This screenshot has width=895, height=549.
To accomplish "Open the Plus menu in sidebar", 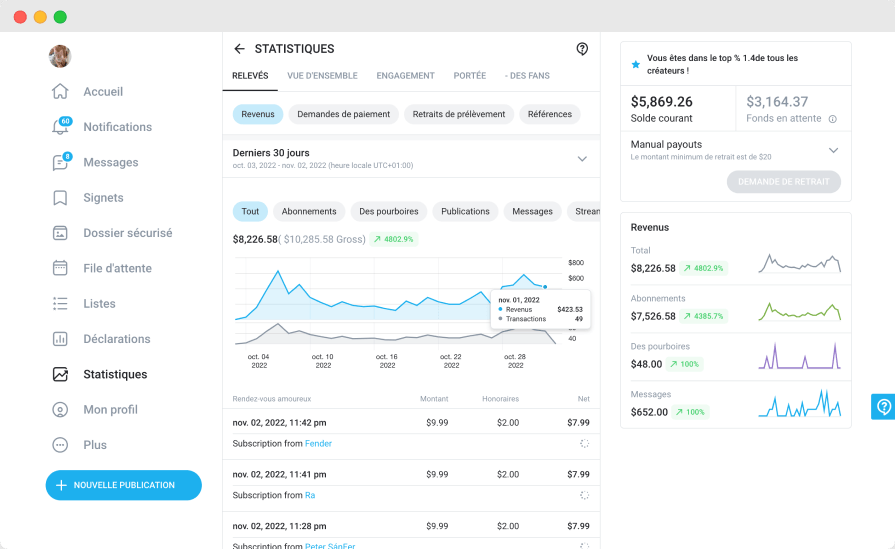I will point(60,445).
